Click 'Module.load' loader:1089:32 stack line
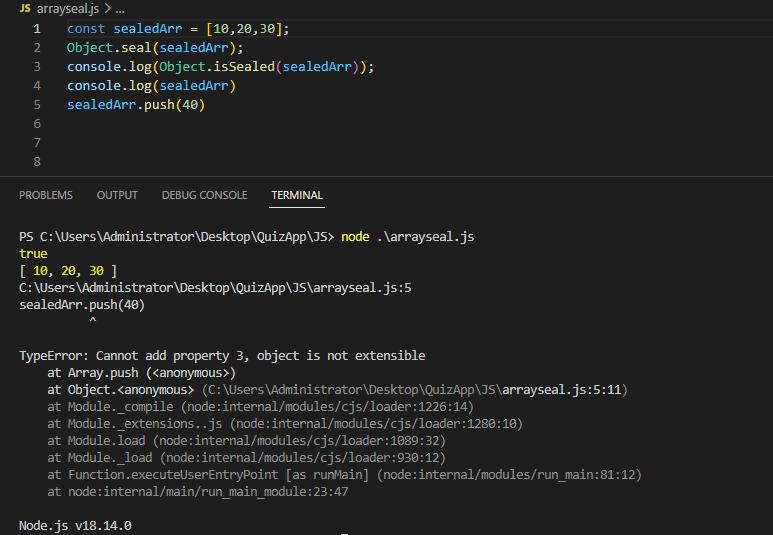The height and width of the screenshot is (535, 773). (246, 441)
